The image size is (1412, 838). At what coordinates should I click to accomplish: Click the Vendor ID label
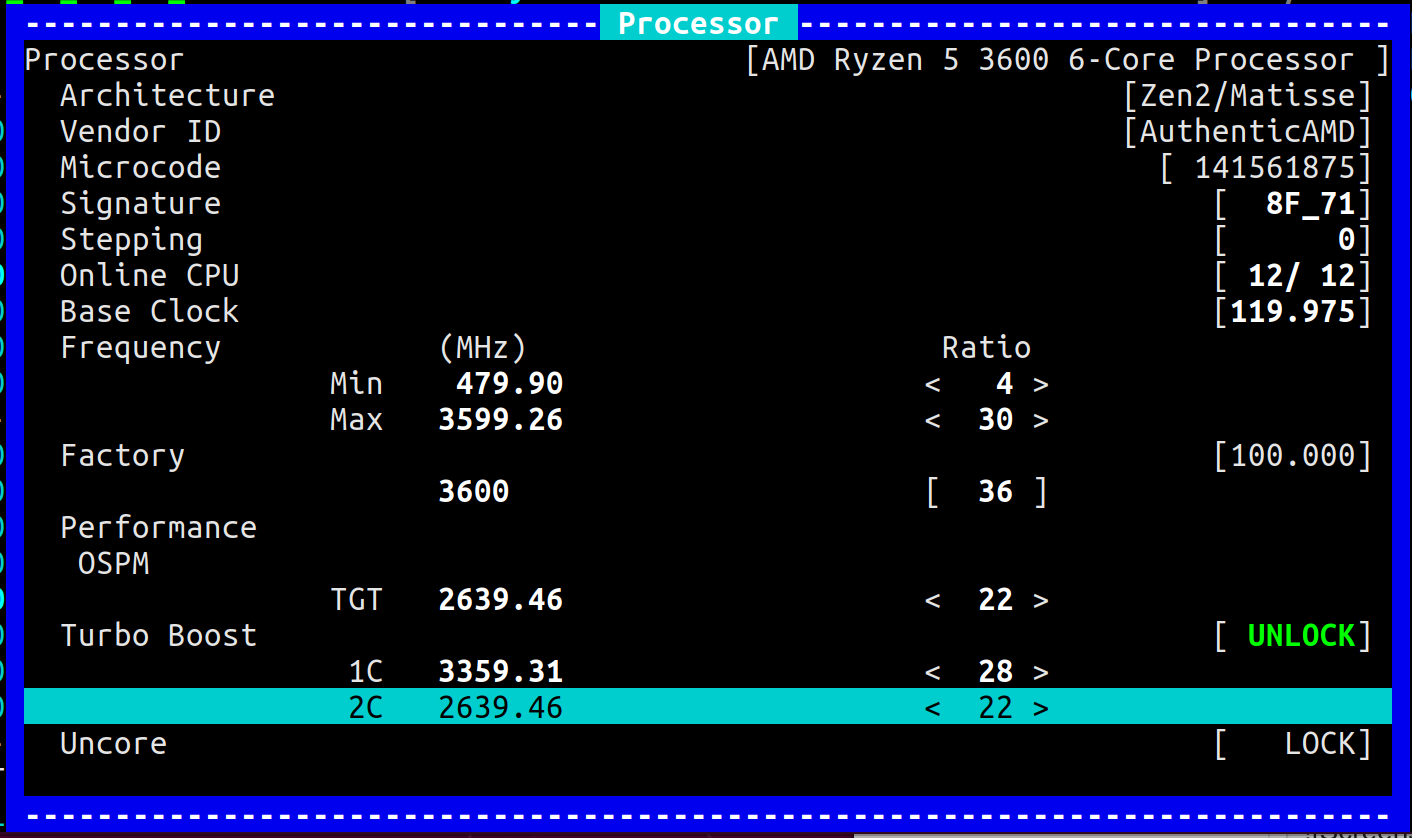click(141, 132)
